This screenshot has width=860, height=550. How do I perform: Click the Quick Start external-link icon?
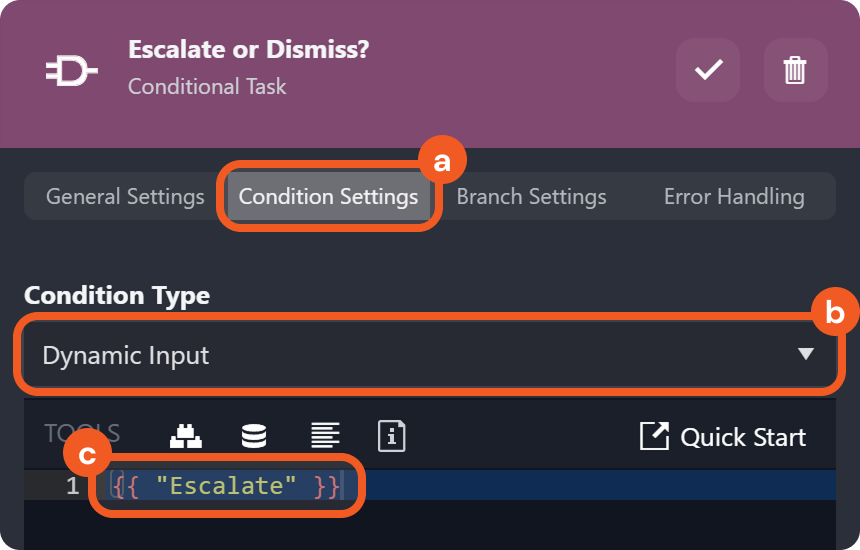pos(654,436)
